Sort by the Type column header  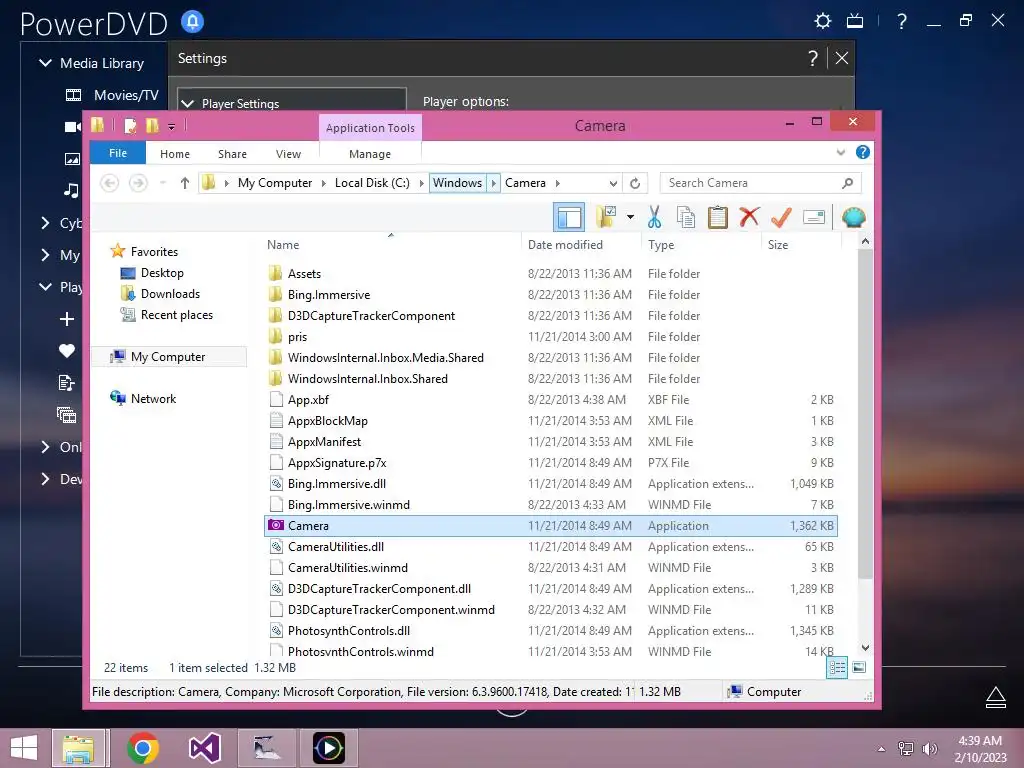[x=661, y=244]
